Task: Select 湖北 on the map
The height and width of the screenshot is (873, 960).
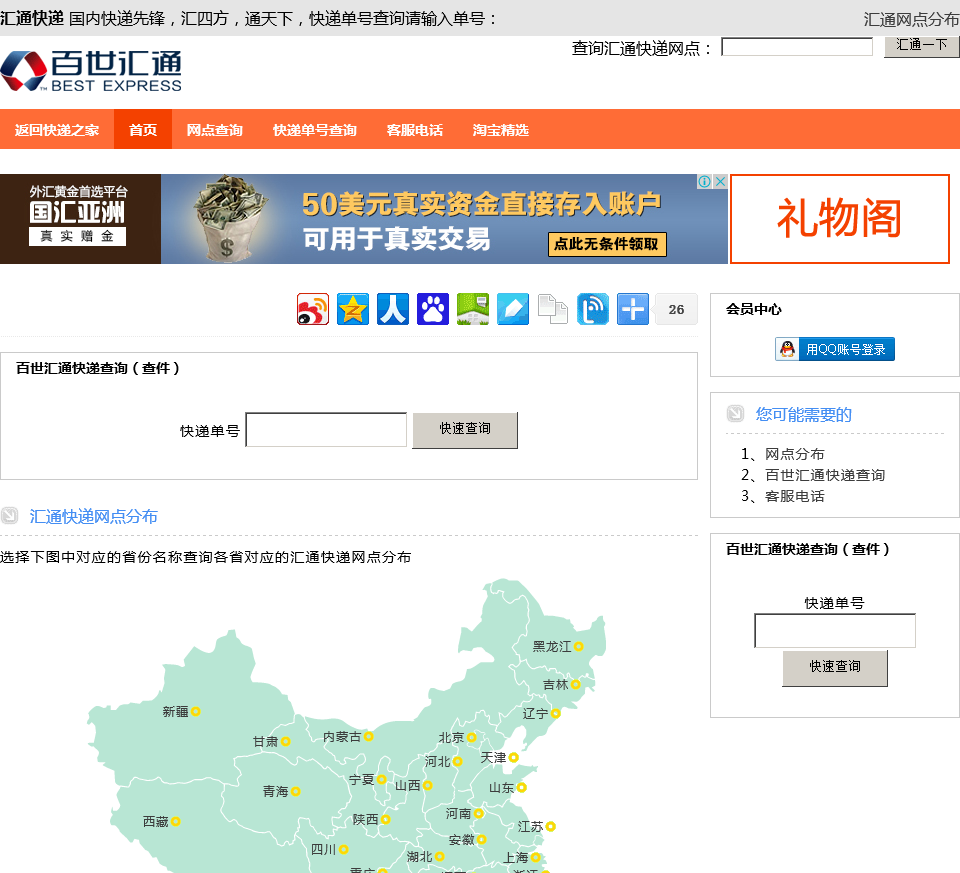Action: [x=426, y=857]
